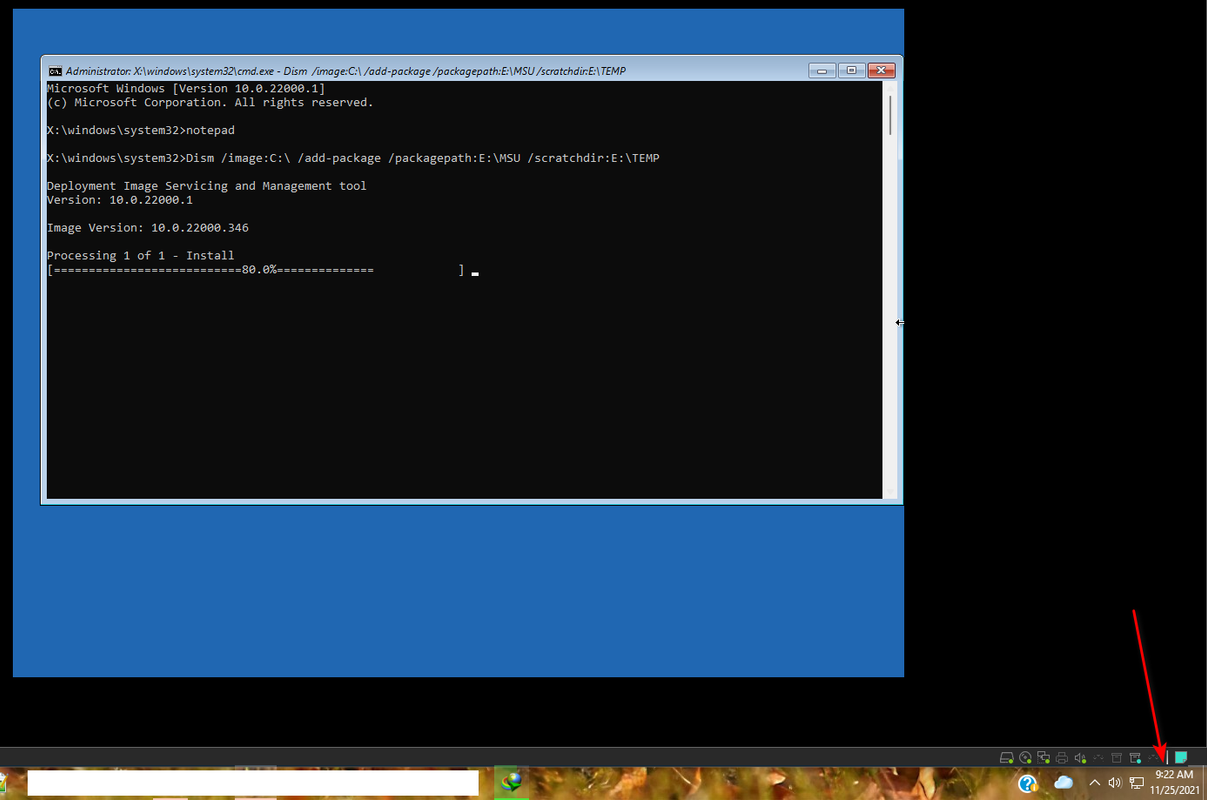The height and width of the screenshot is (800, 1207).
Task: Click the VM printer device icon
Action: [1062, 758]
